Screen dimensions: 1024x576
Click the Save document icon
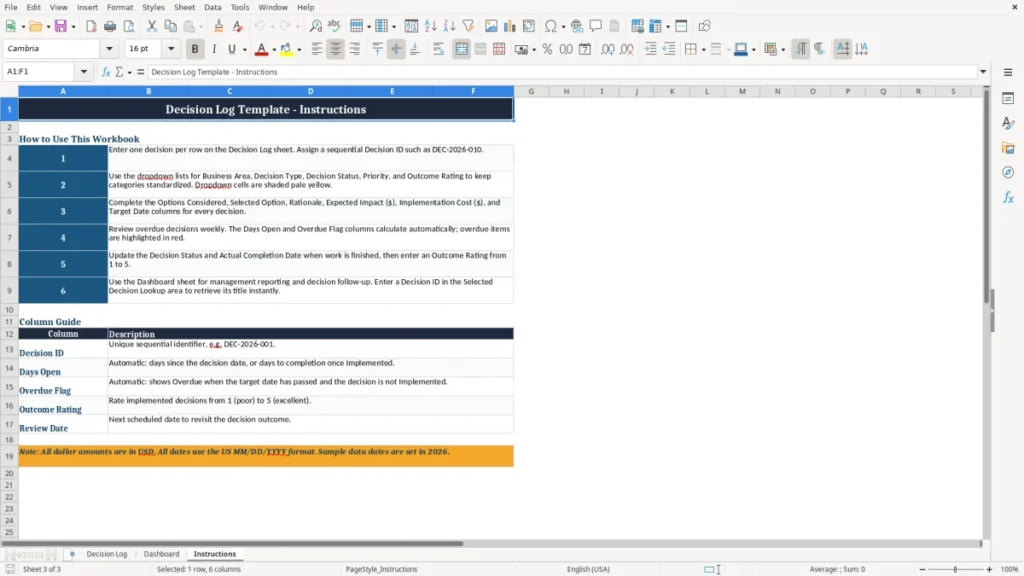point(60,26)
